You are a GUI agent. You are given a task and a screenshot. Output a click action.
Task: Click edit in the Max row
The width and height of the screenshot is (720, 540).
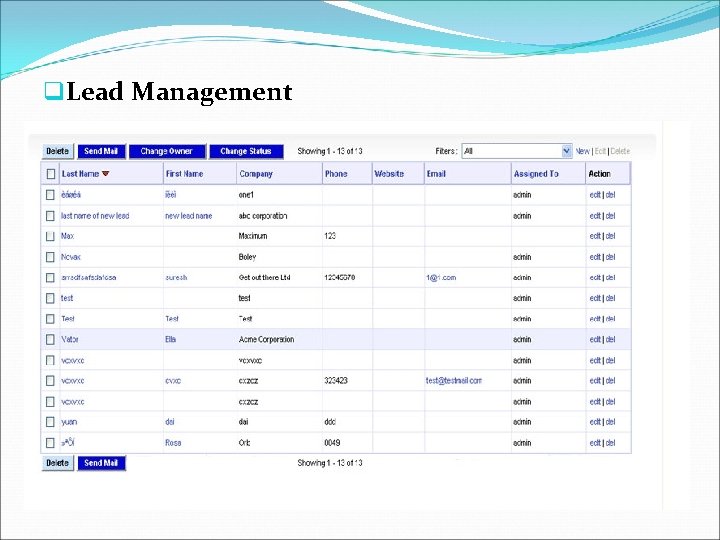click(x=595, y=236)
